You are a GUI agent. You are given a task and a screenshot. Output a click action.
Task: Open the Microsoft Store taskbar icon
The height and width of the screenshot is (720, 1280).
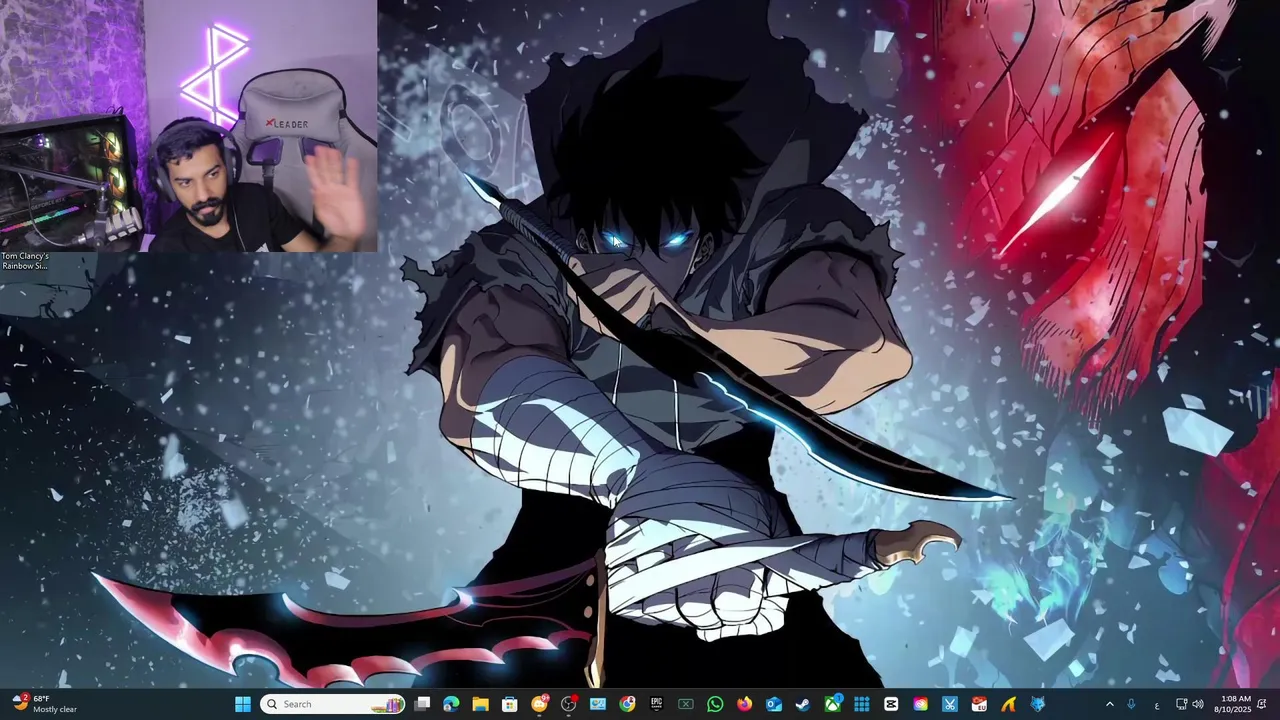tap(510, 704)
